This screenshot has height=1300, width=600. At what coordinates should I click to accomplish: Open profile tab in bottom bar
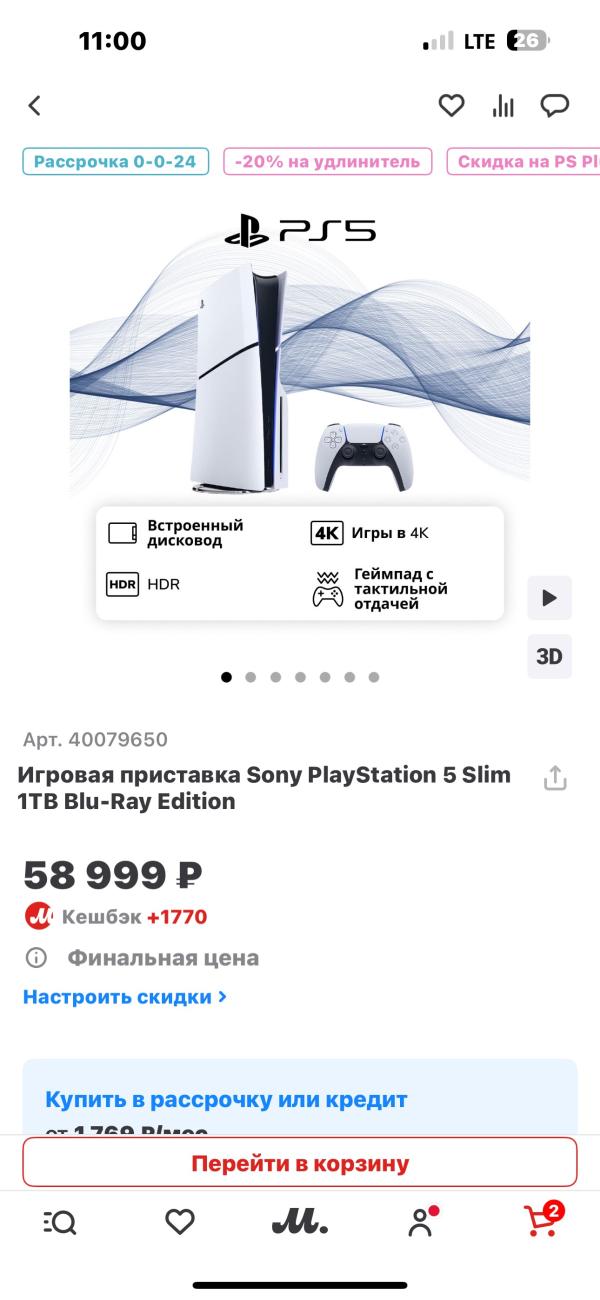point(421,1222)
